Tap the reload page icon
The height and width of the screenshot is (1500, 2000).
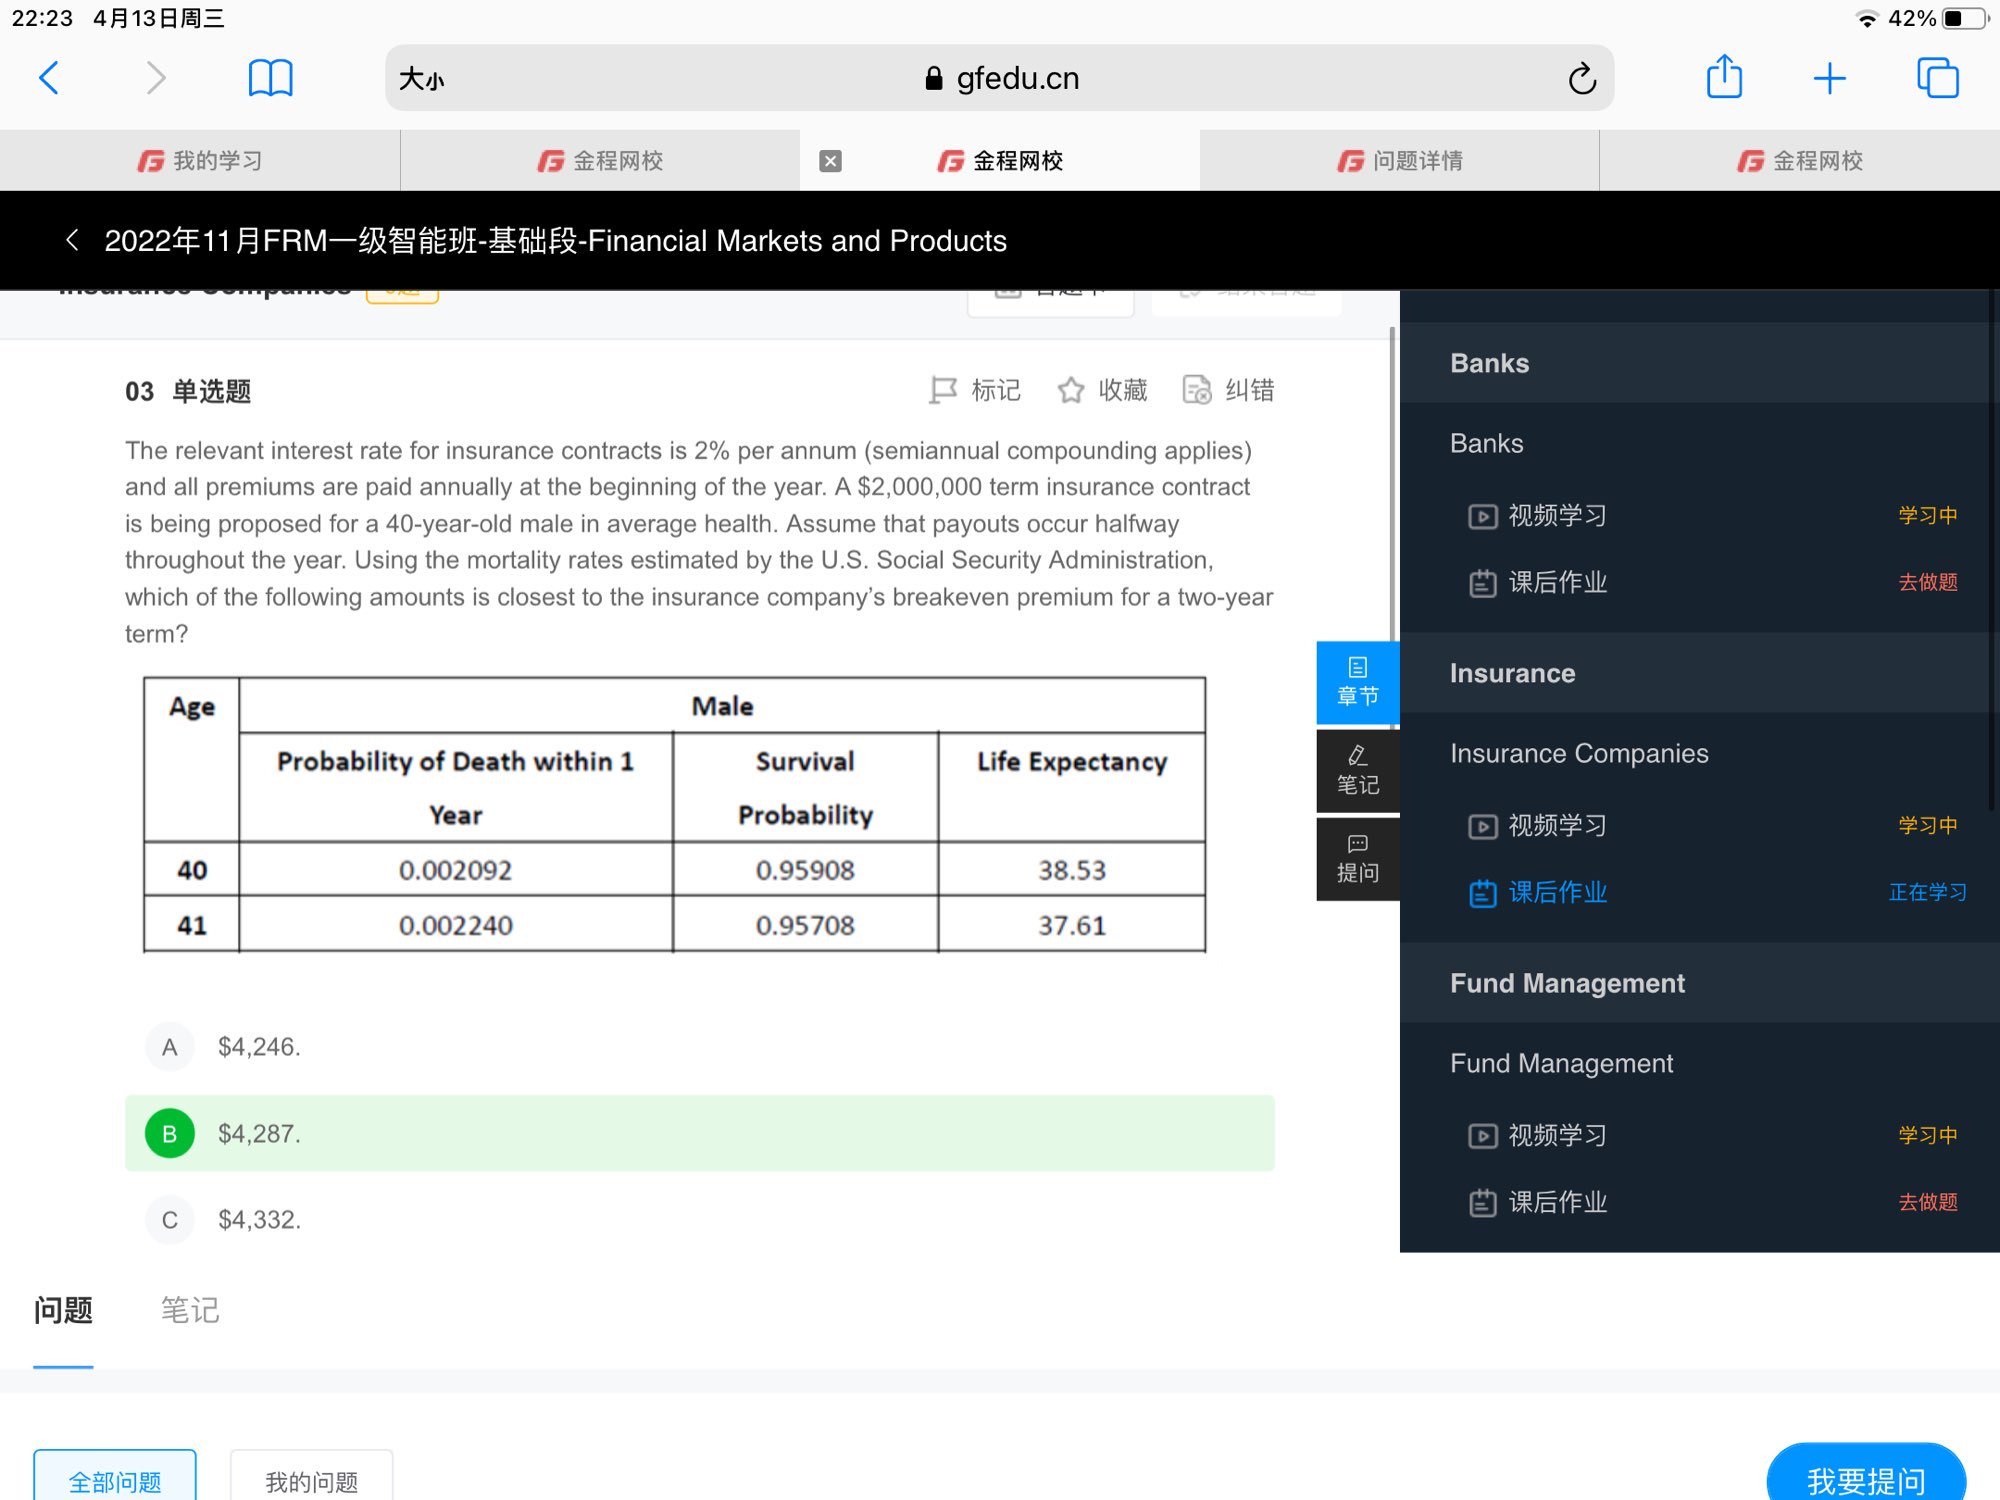[1581, 78]
